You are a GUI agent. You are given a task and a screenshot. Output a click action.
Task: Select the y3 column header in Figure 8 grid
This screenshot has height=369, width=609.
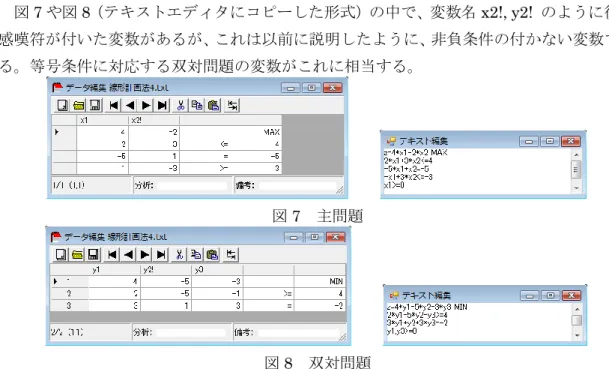point(217,270)
